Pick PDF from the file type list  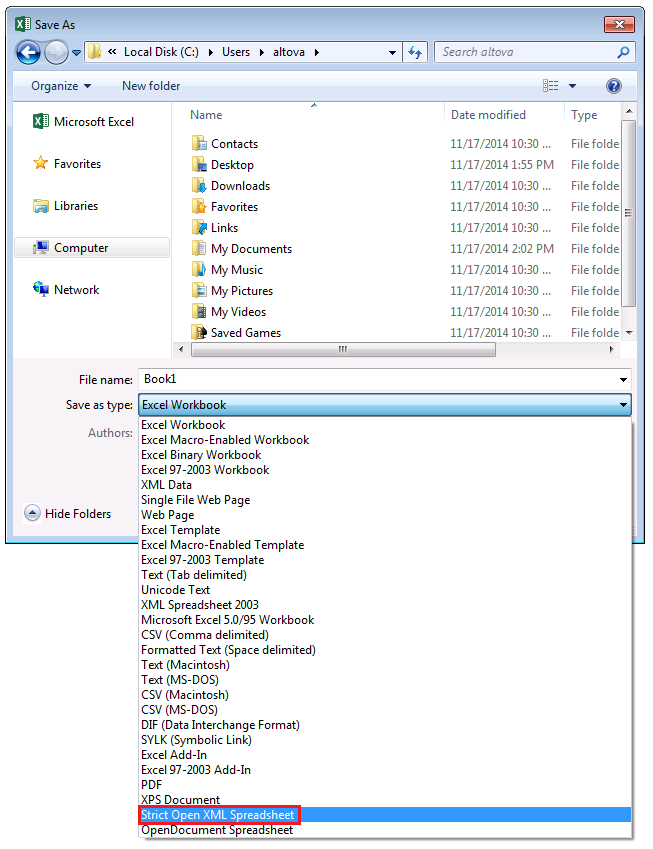point(152,785)
